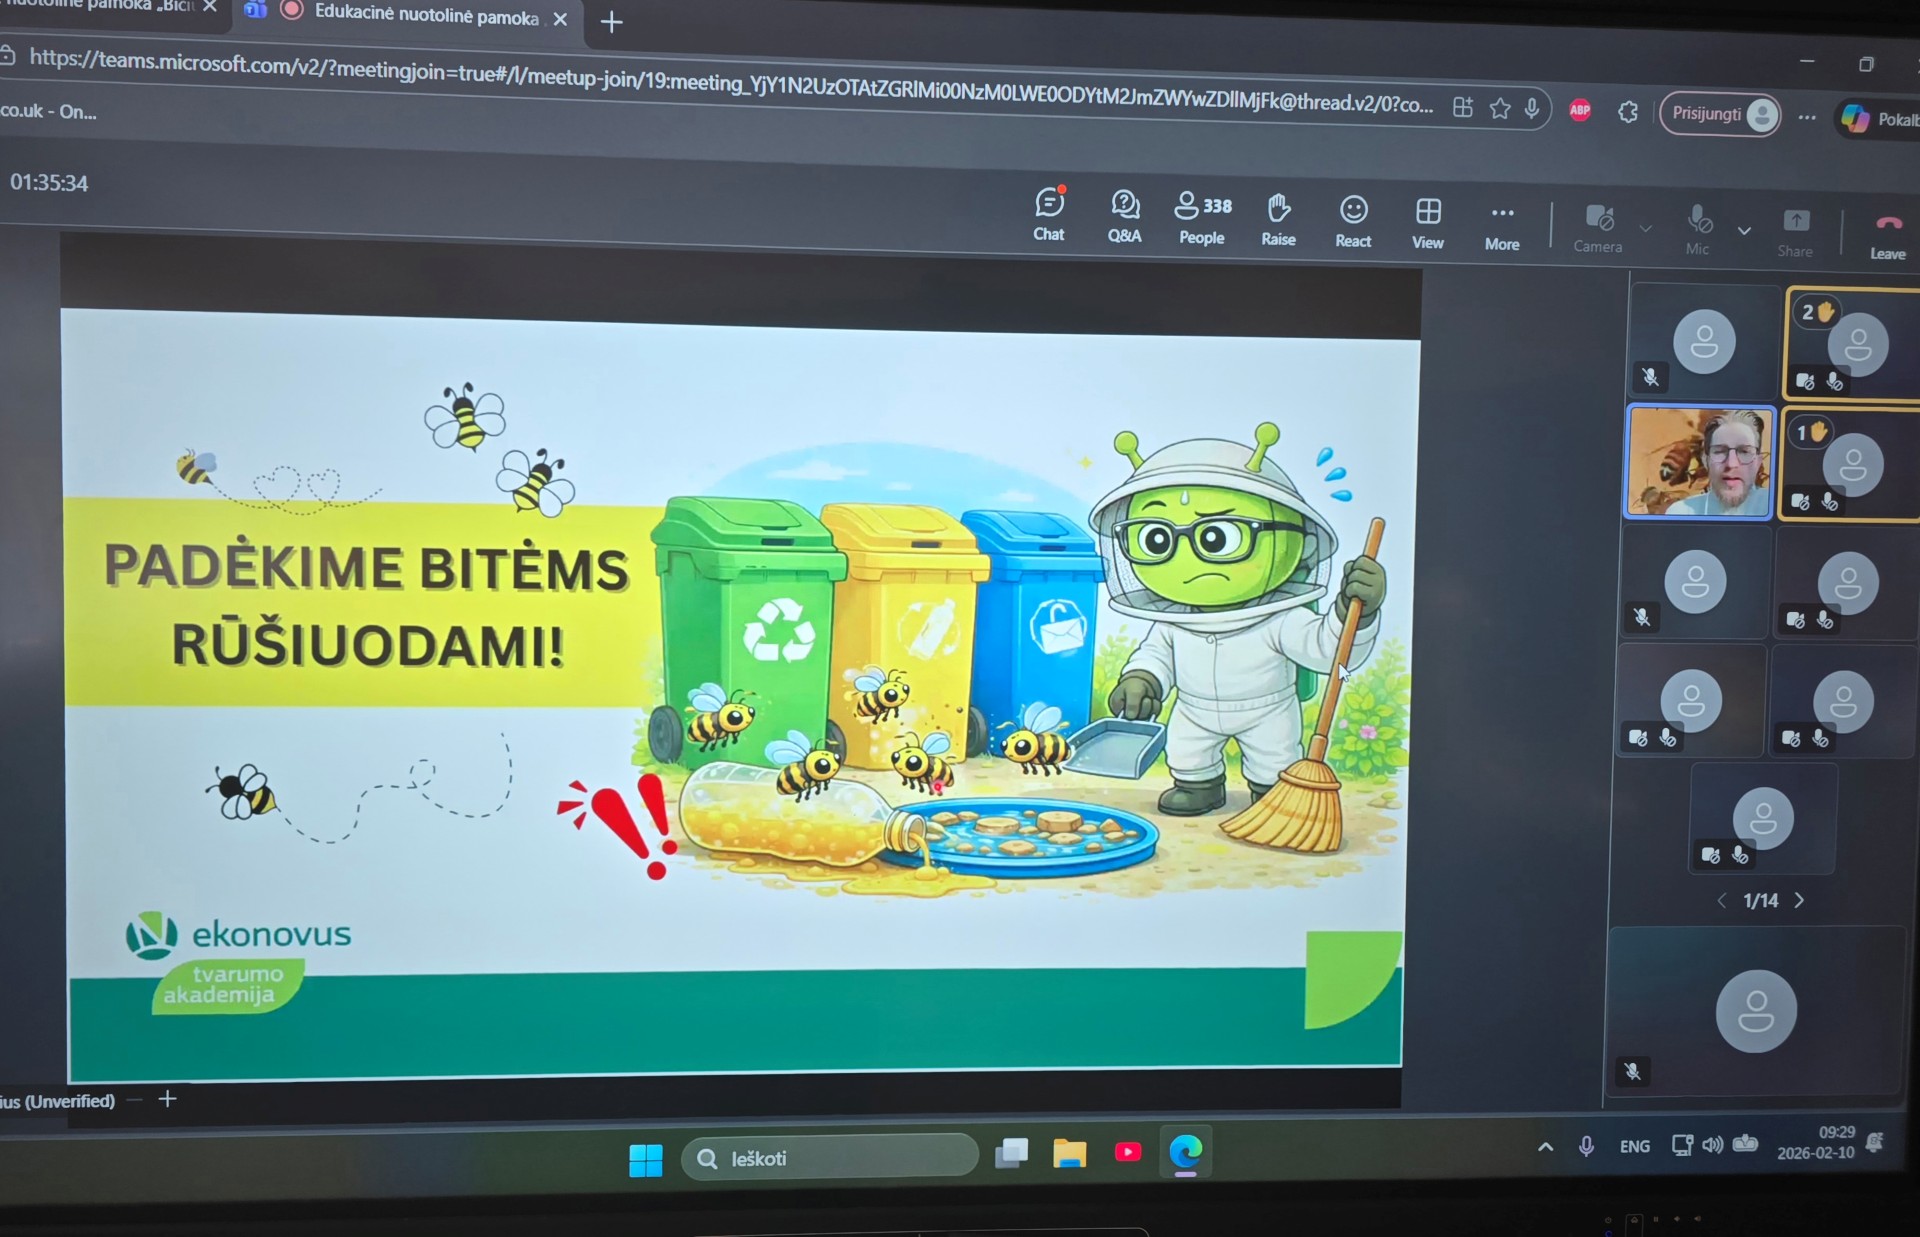Image resolution: width=1920 pixels, height=1237 pixels.
Task: Open the Q&A panel
Action: (x=1124, y=216)
